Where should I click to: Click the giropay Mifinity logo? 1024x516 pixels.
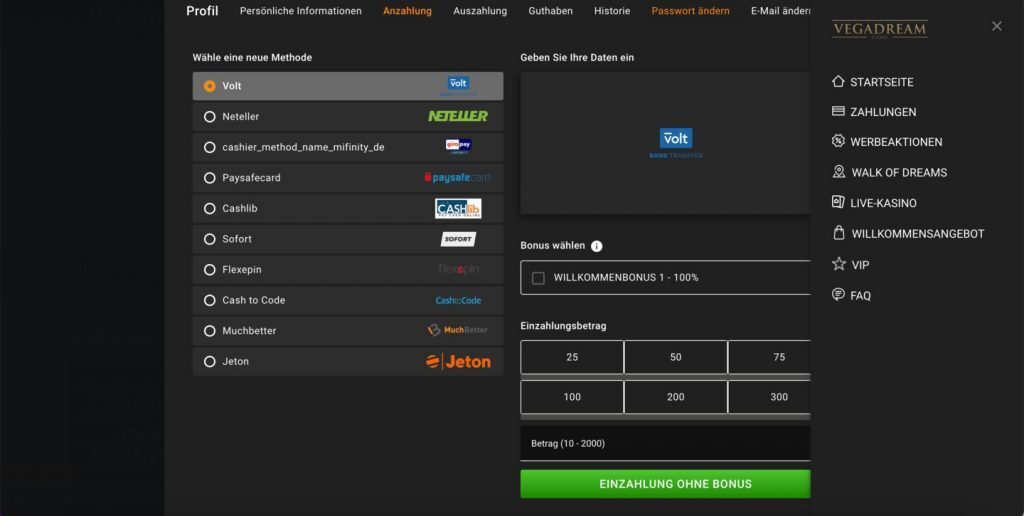point(458,146)
